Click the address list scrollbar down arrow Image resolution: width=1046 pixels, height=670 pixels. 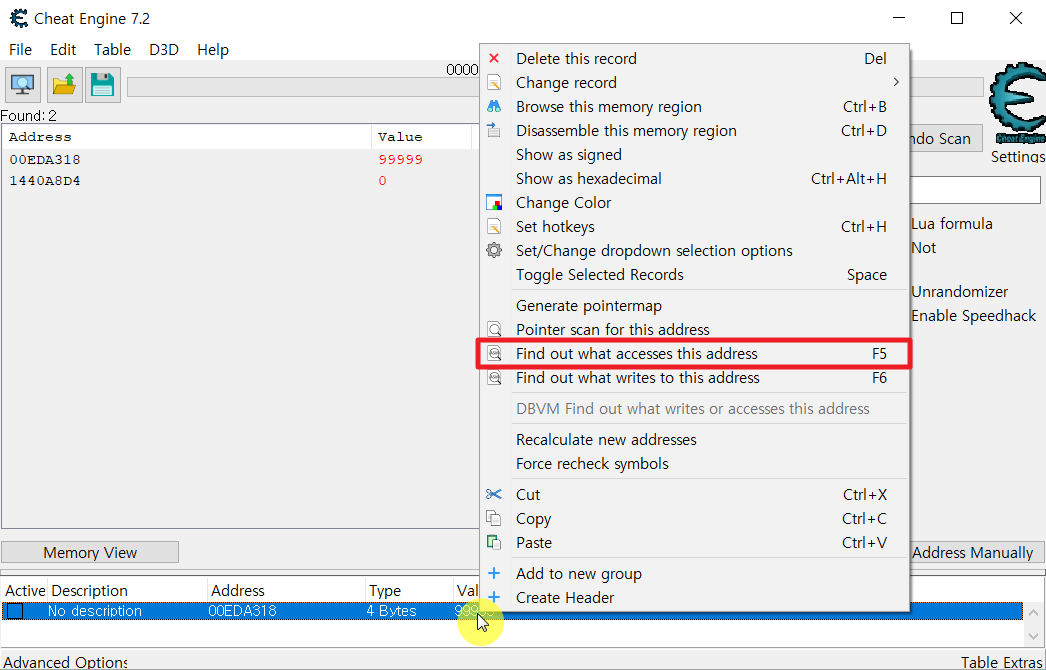tap(1035, 636)
